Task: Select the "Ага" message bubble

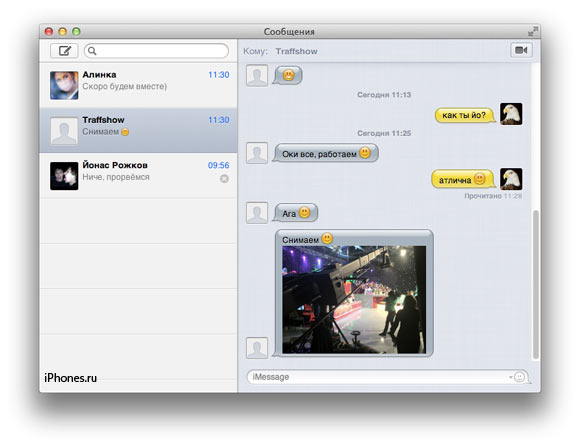Action: pyautogui.click(x=295, y=213)
